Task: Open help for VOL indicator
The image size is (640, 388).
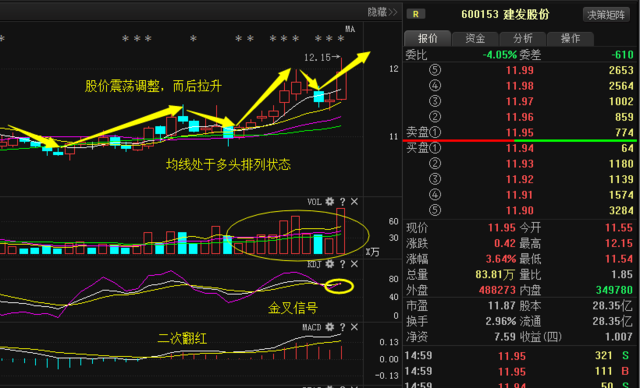Action: [x=342, y=202]
